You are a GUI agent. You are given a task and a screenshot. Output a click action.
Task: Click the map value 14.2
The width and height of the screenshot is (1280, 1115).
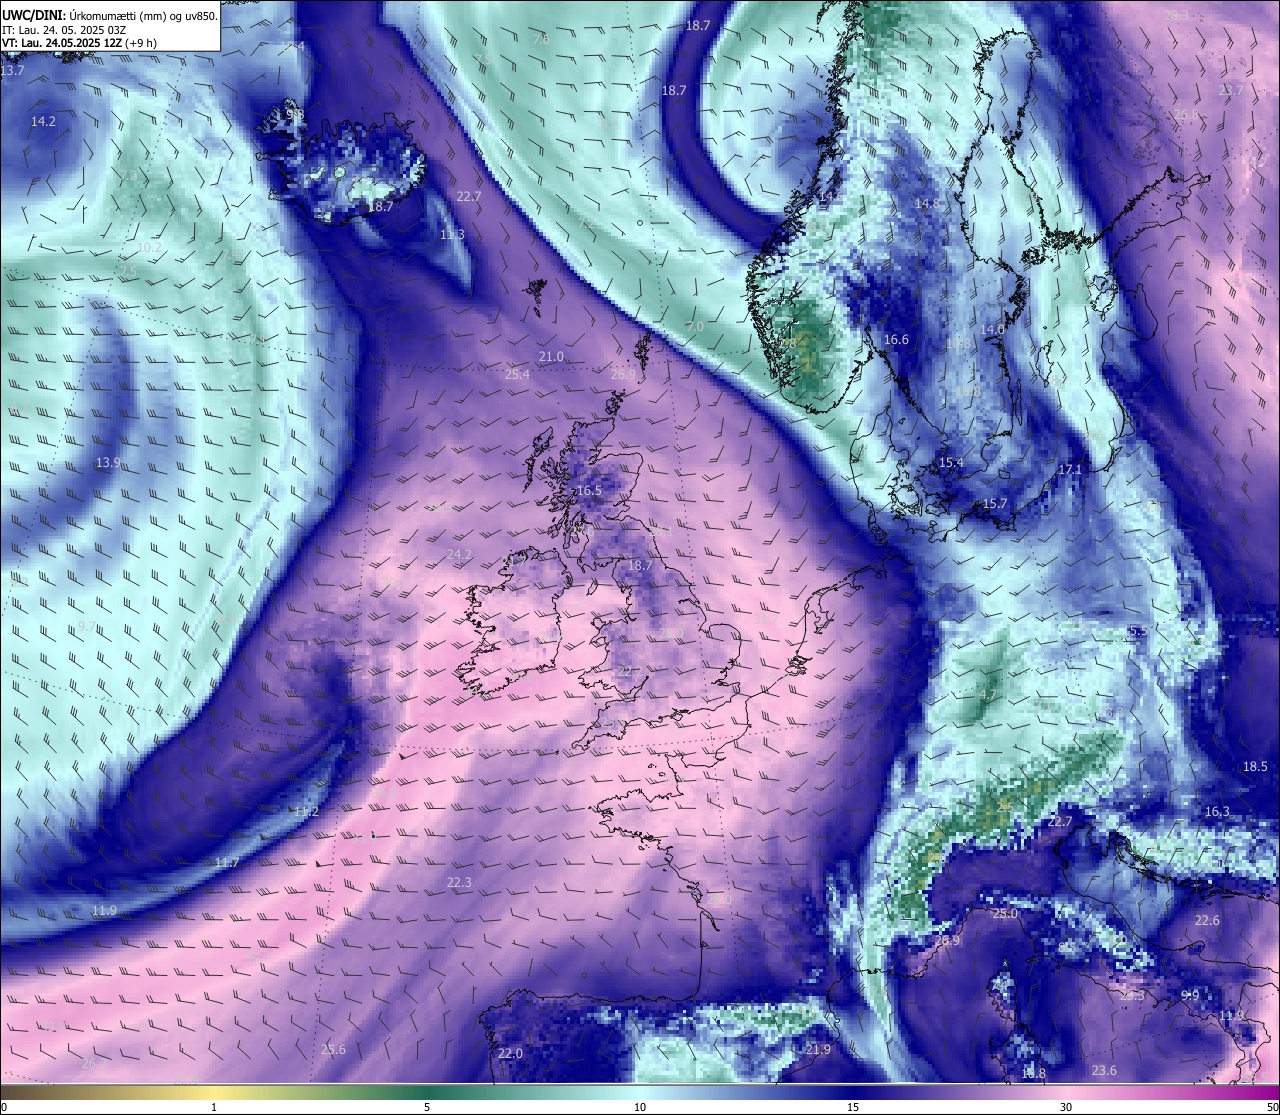coord(43,121)
